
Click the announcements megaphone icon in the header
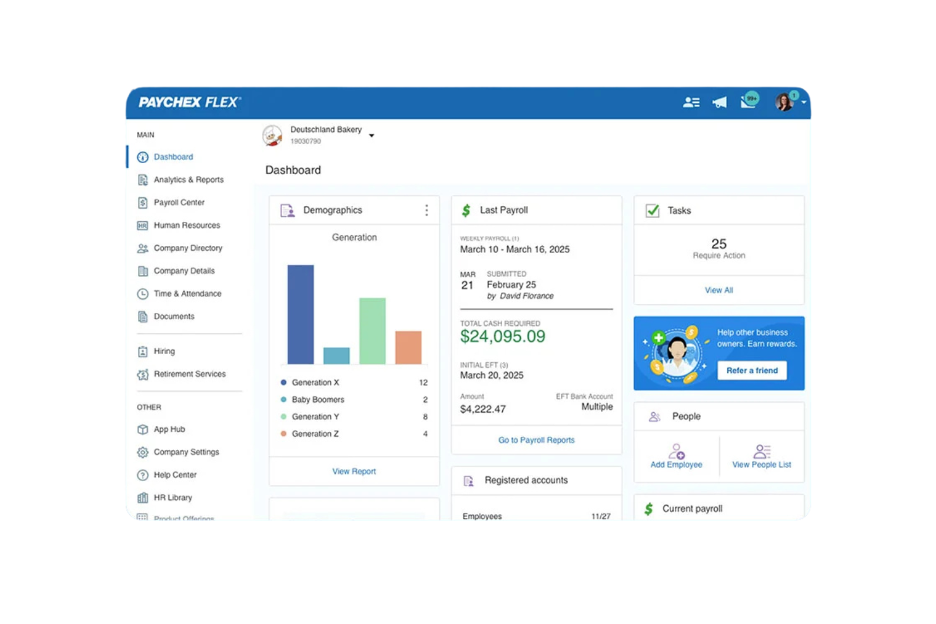point(720,102)
